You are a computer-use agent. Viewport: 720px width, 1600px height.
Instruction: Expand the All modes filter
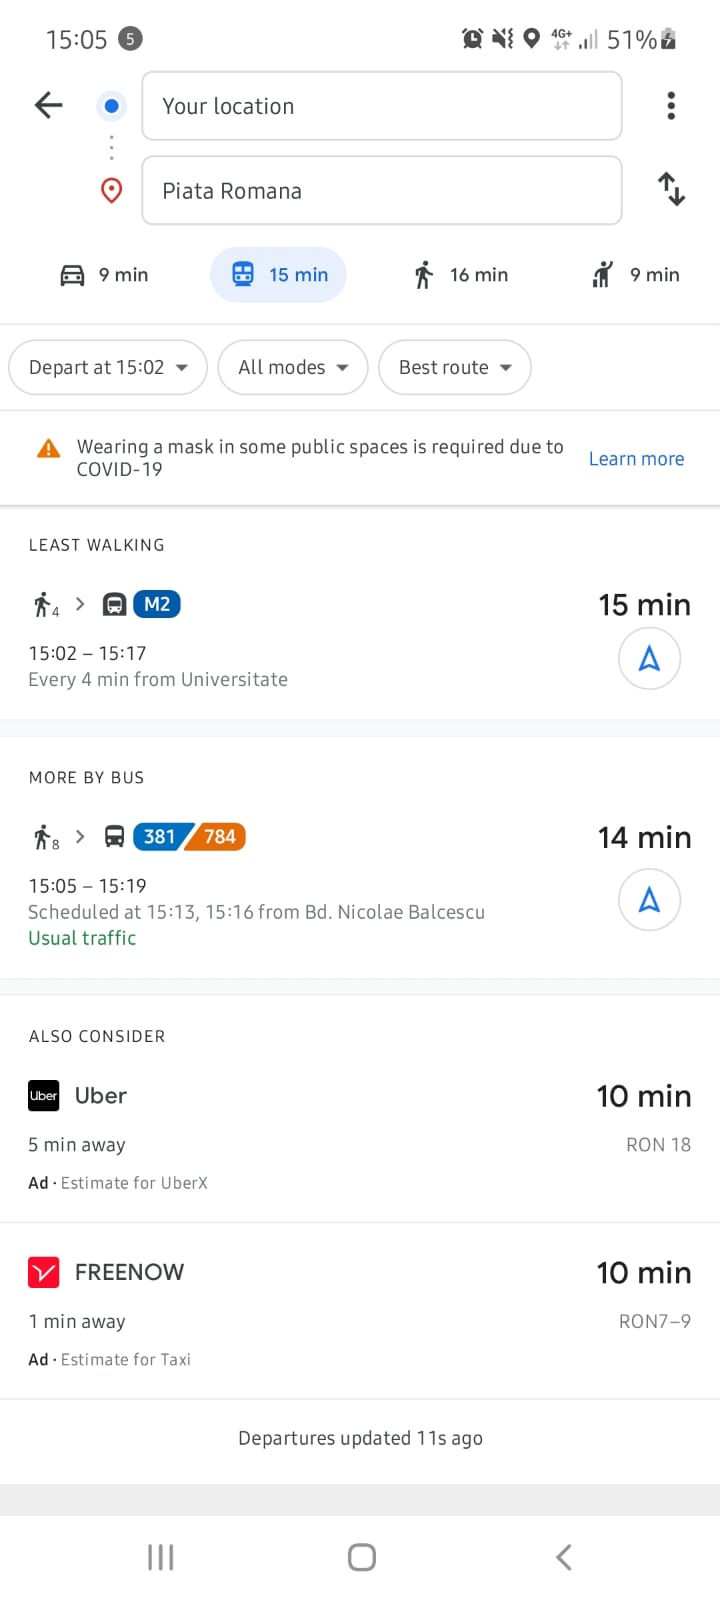(293, 367)
